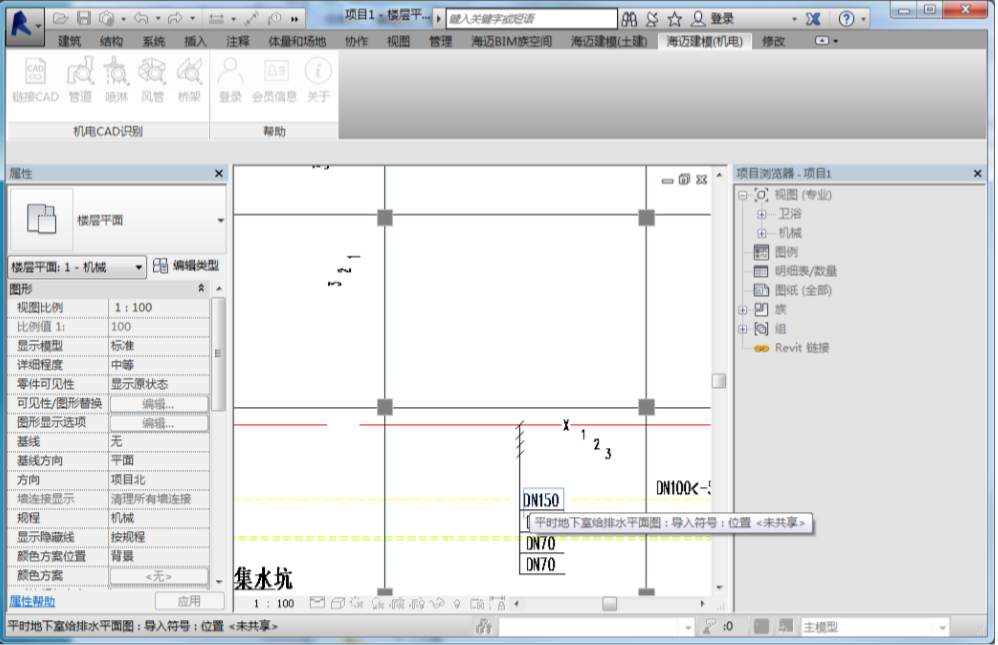Switch to 海迈建模(土建) tab
This screenshot has height=645, width=998.
pos(609,41)
